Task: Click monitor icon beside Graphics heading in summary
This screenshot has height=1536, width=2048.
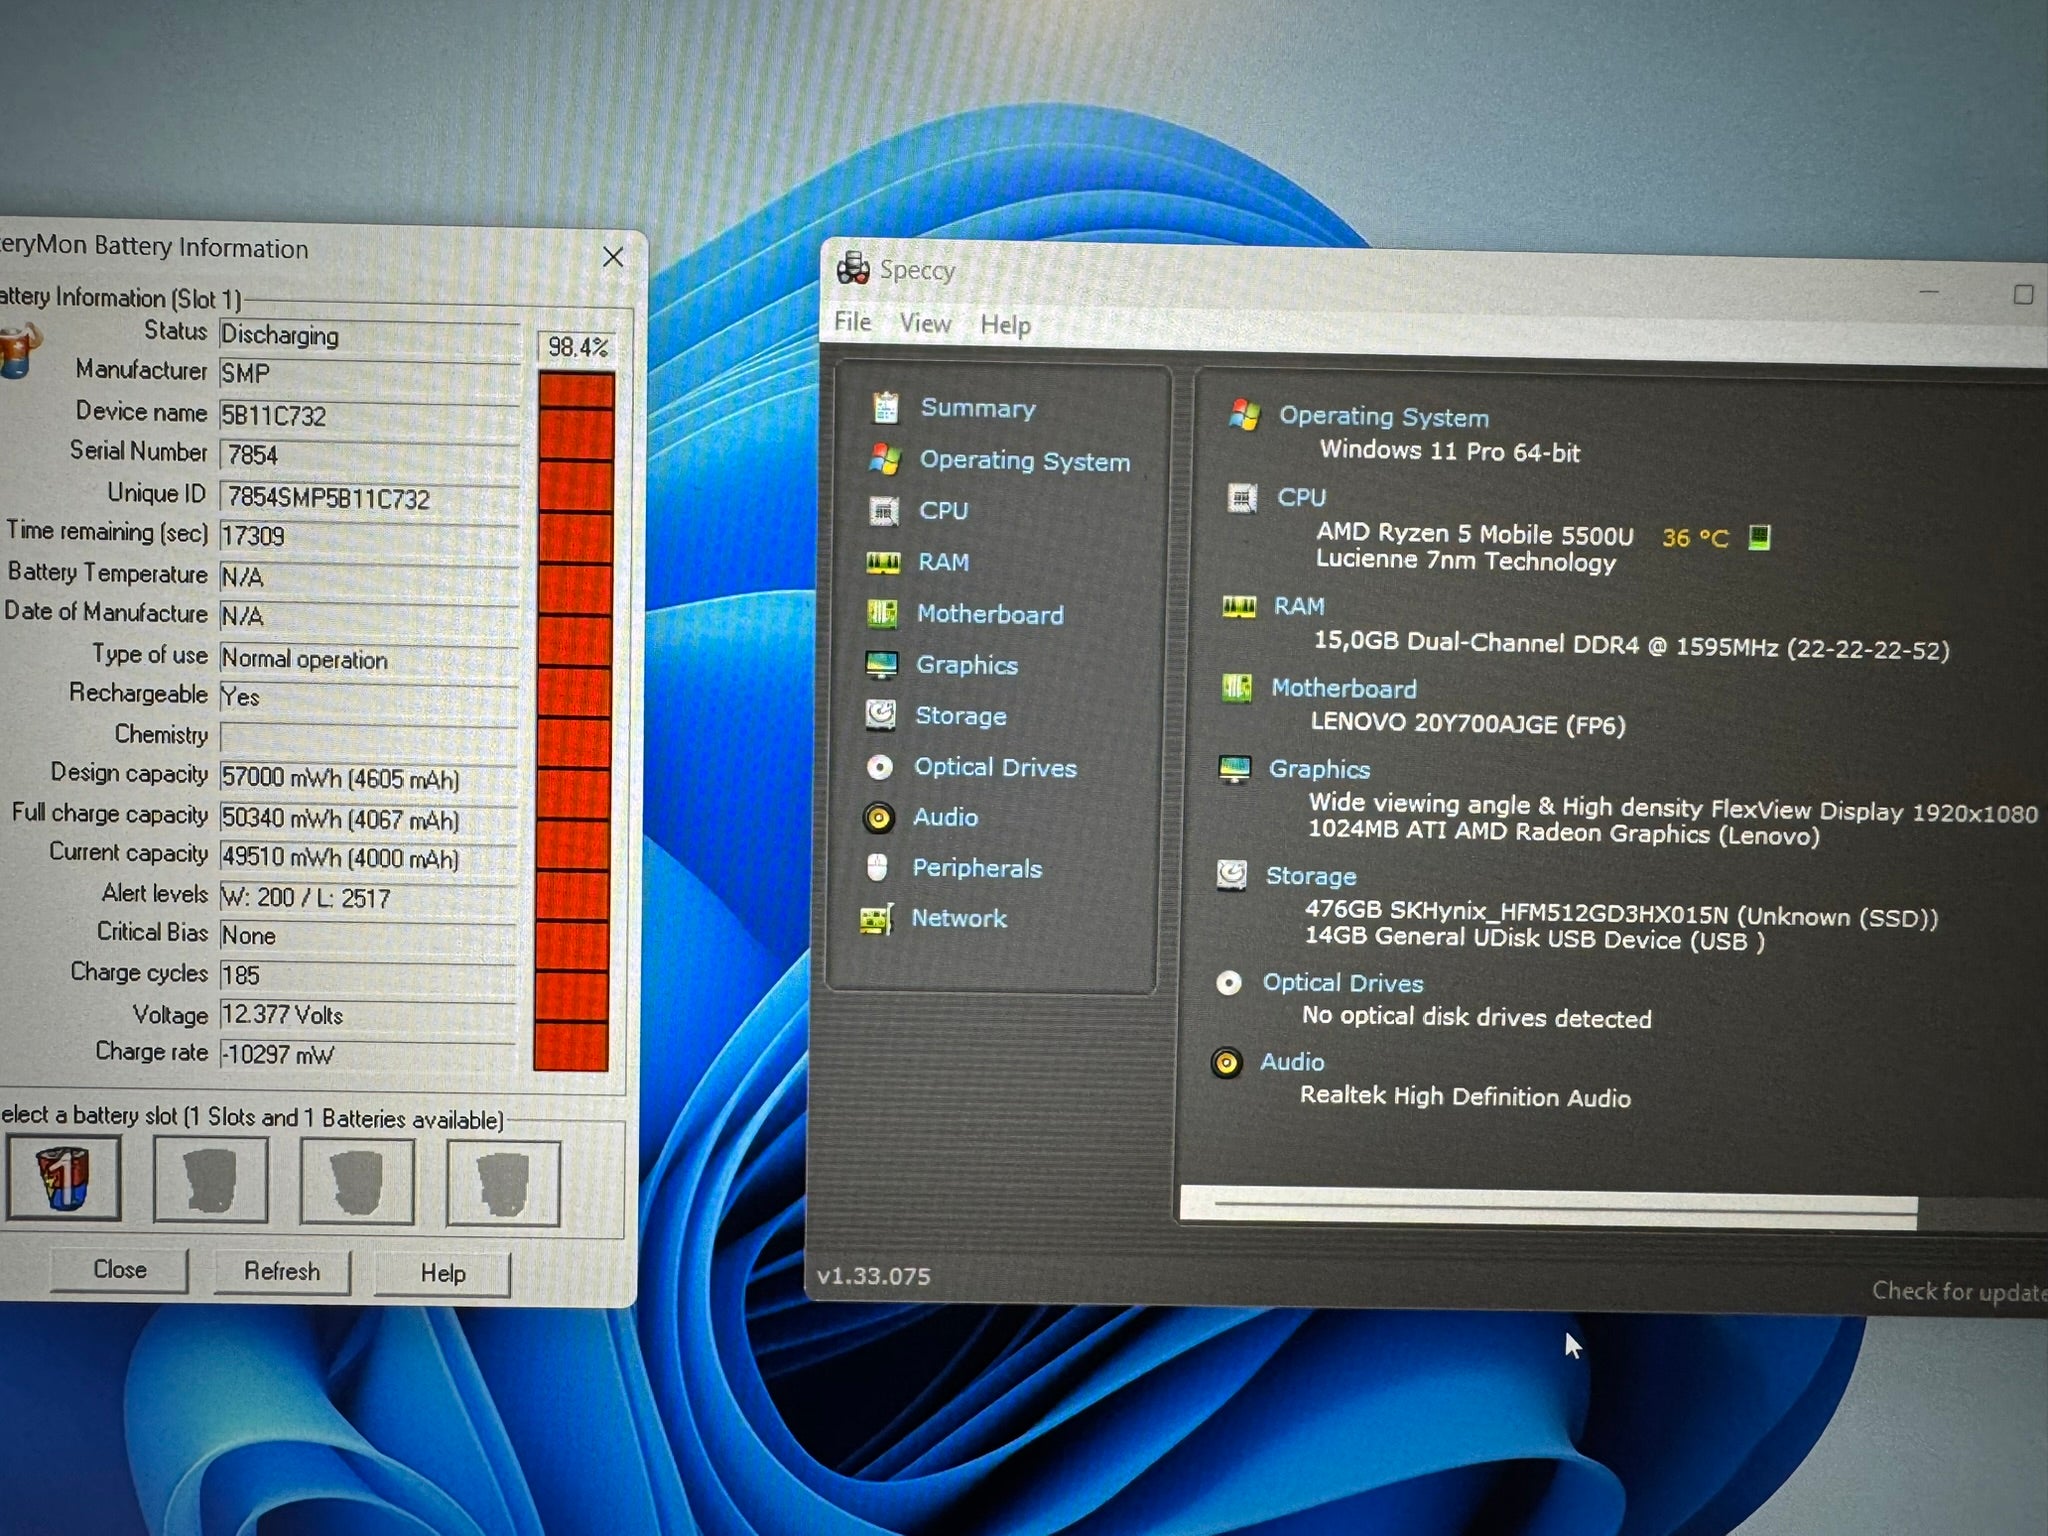Action: click(x=1235, y=769)
